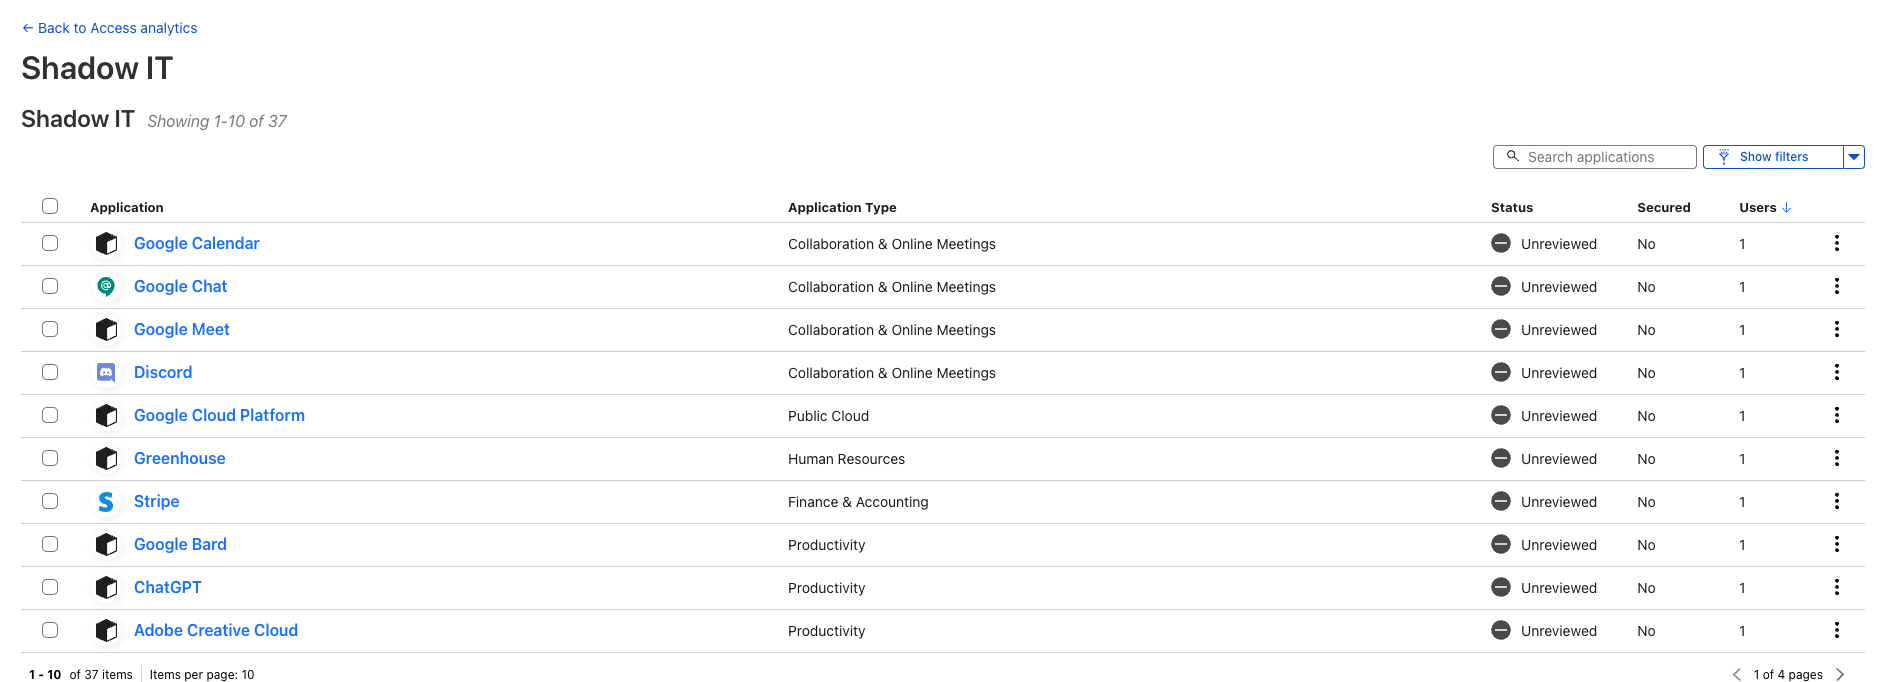This screenshot has width=1879, height=682.
Task: Open the Stripe application link
Action: (157, 502)
